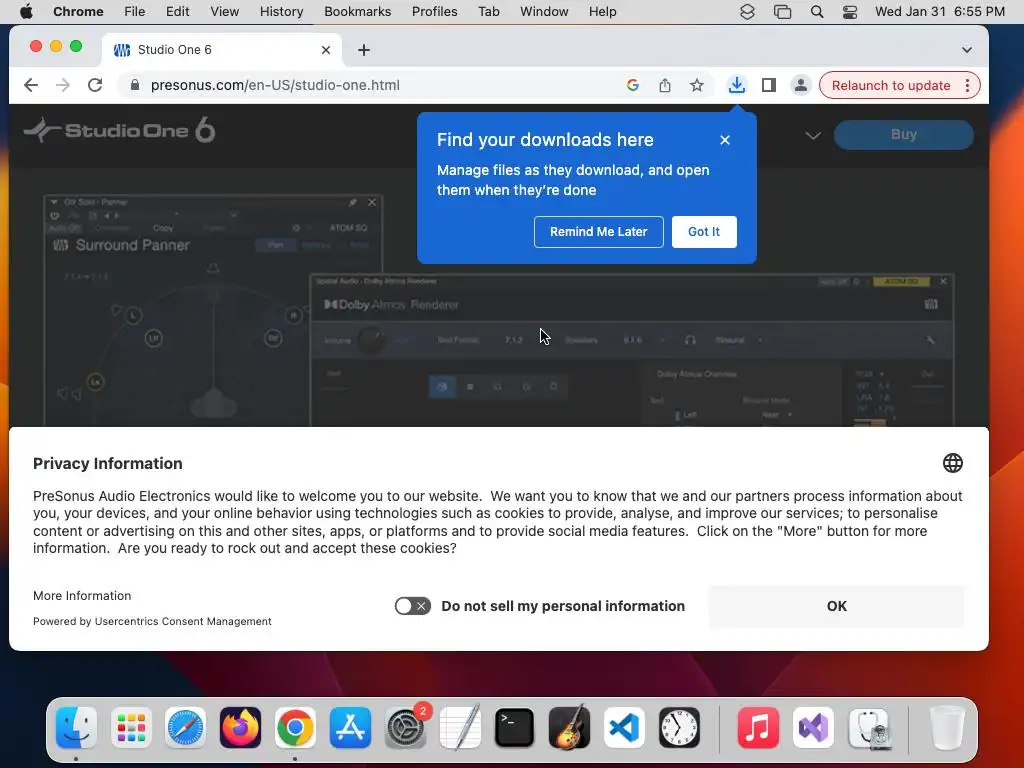Open the Profiles menu
This screenshot has height=768, width=1024.
(434, 12)
